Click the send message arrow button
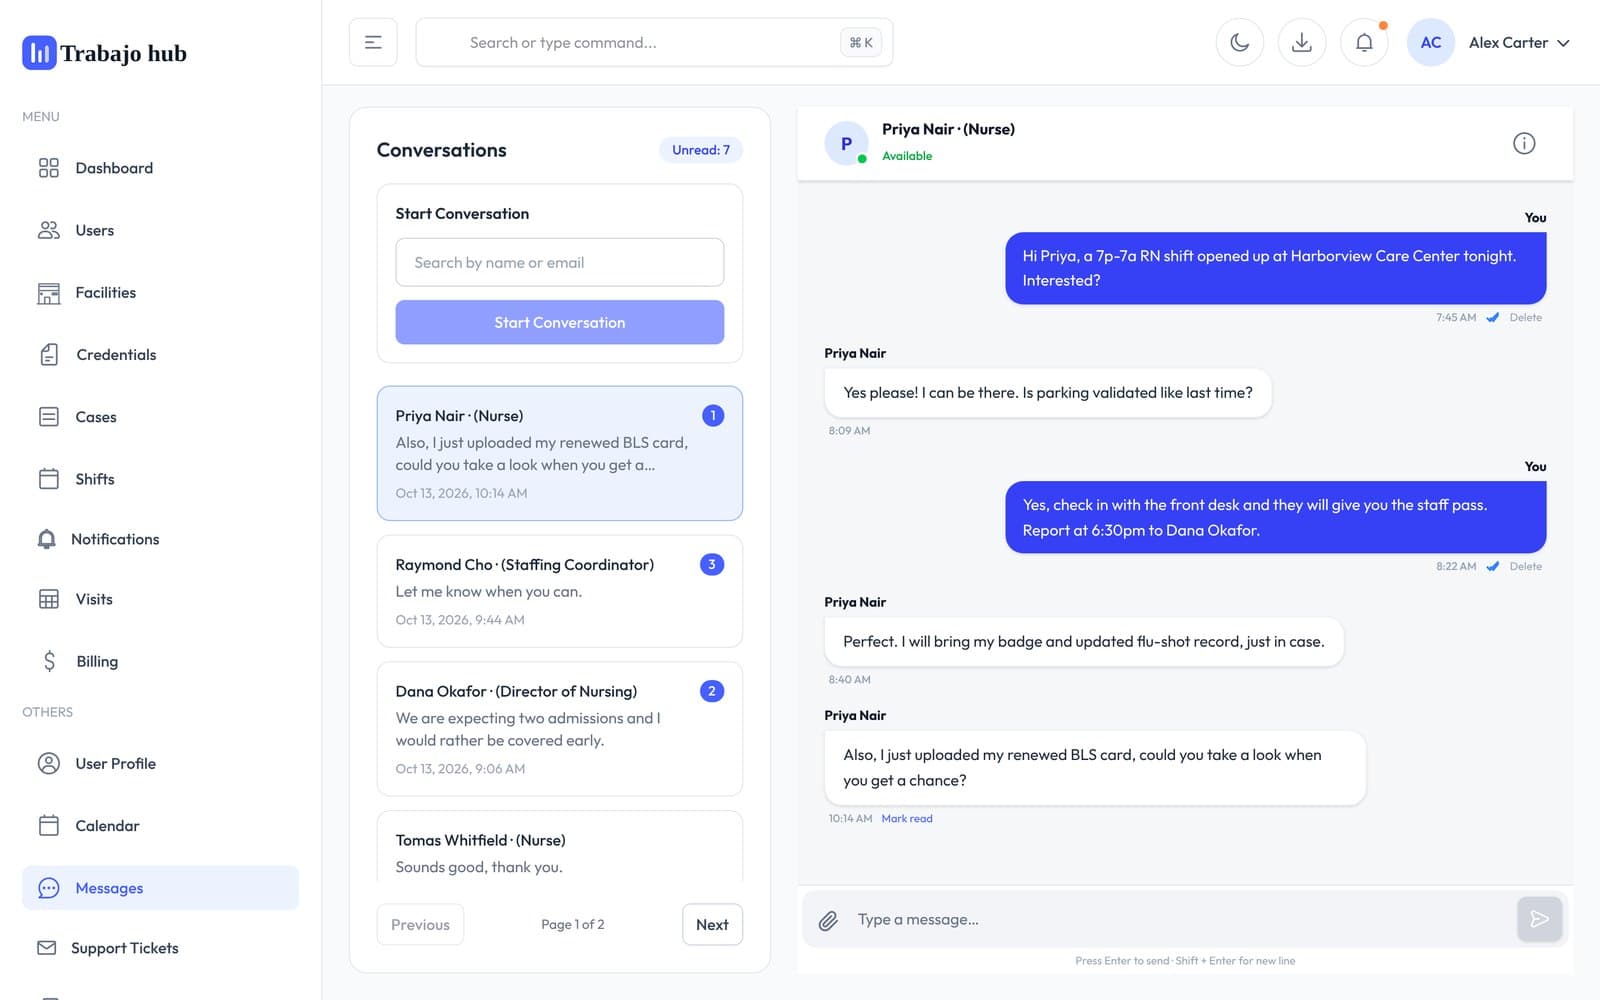 pos(1539,919)
